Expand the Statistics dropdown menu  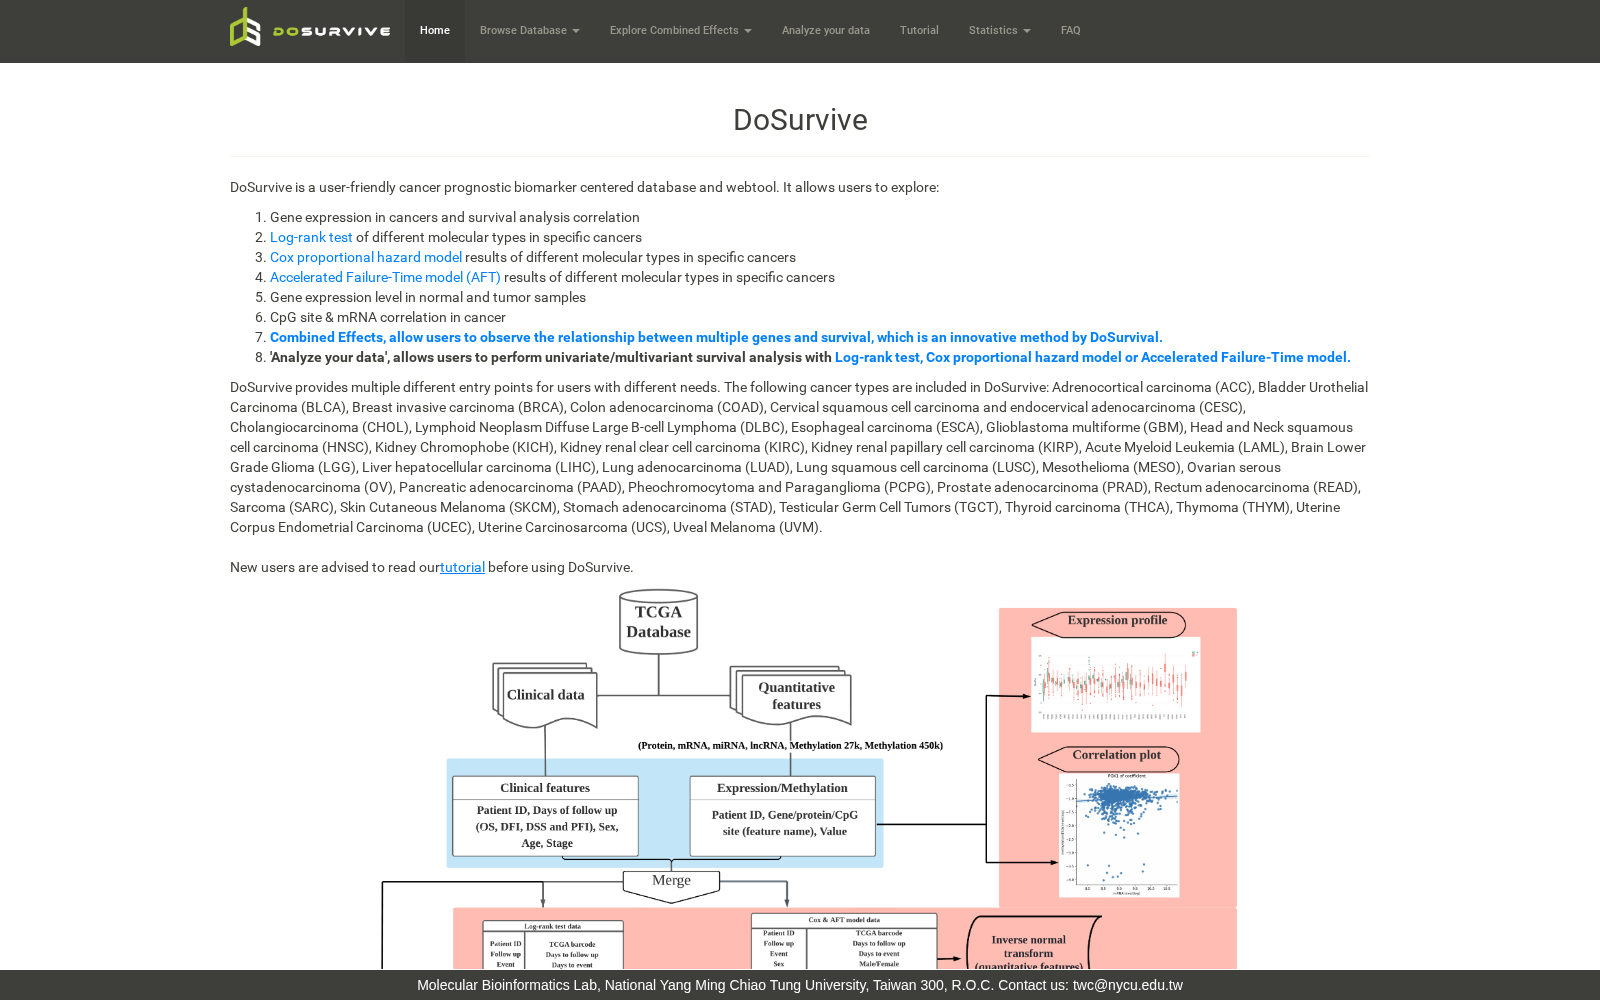pyautogui.click(x=1000, y=31)
